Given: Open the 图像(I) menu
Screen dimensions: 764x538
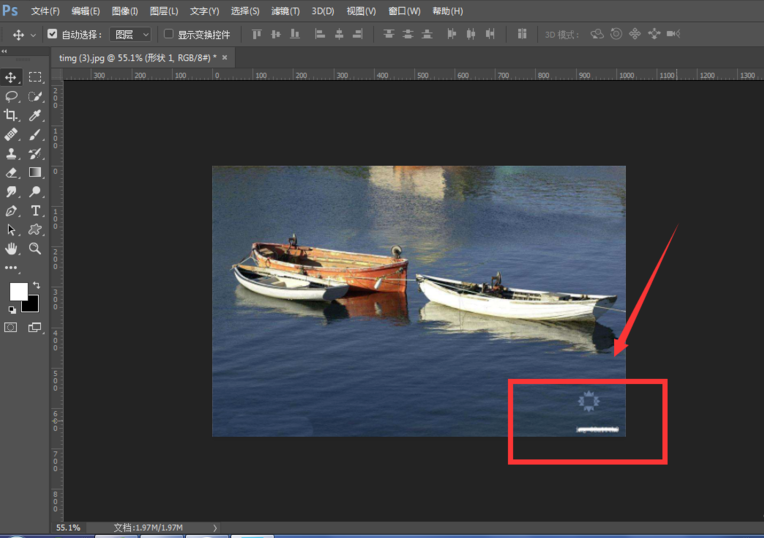Looking at the screenshot, I should tap(125, 11).
